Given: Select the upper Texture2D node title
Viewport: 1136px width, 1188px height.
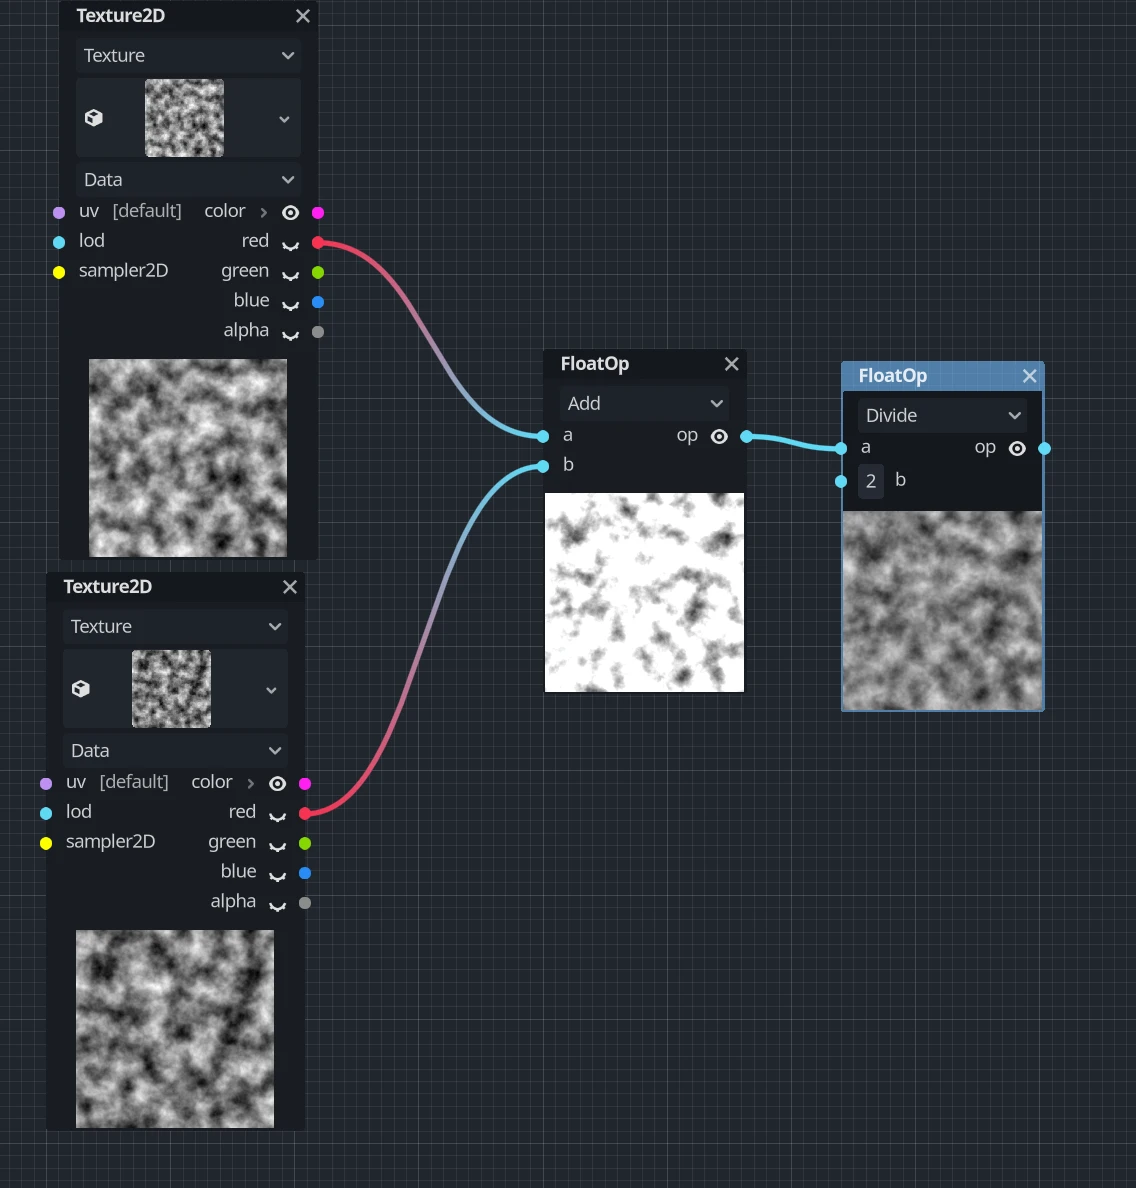Looking at the screenshot, I should (120, 16).
